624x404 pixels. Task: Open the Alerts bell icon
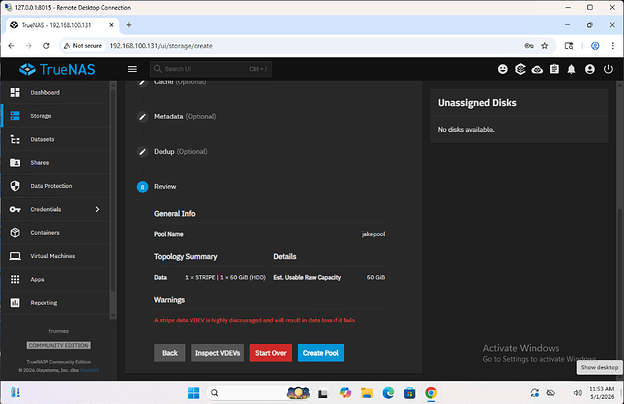(571, 69)
